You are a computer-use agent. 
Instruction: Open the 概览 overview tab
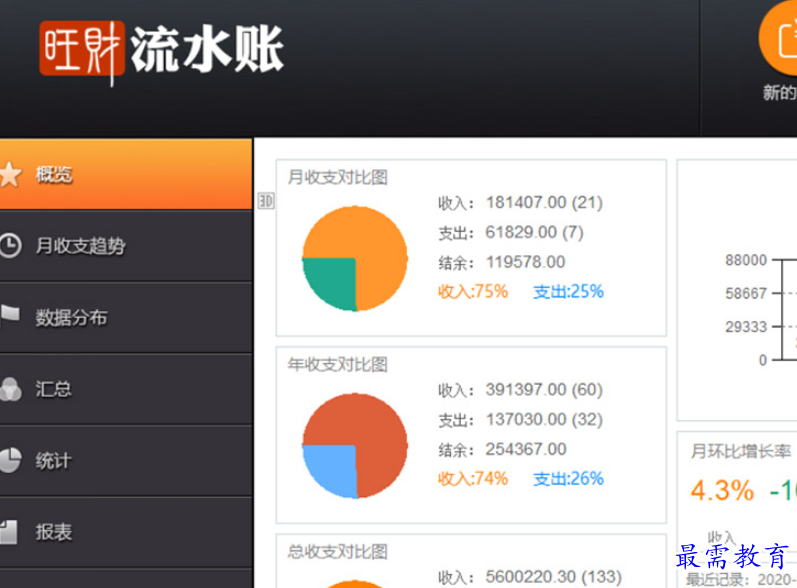coord(126,174)
